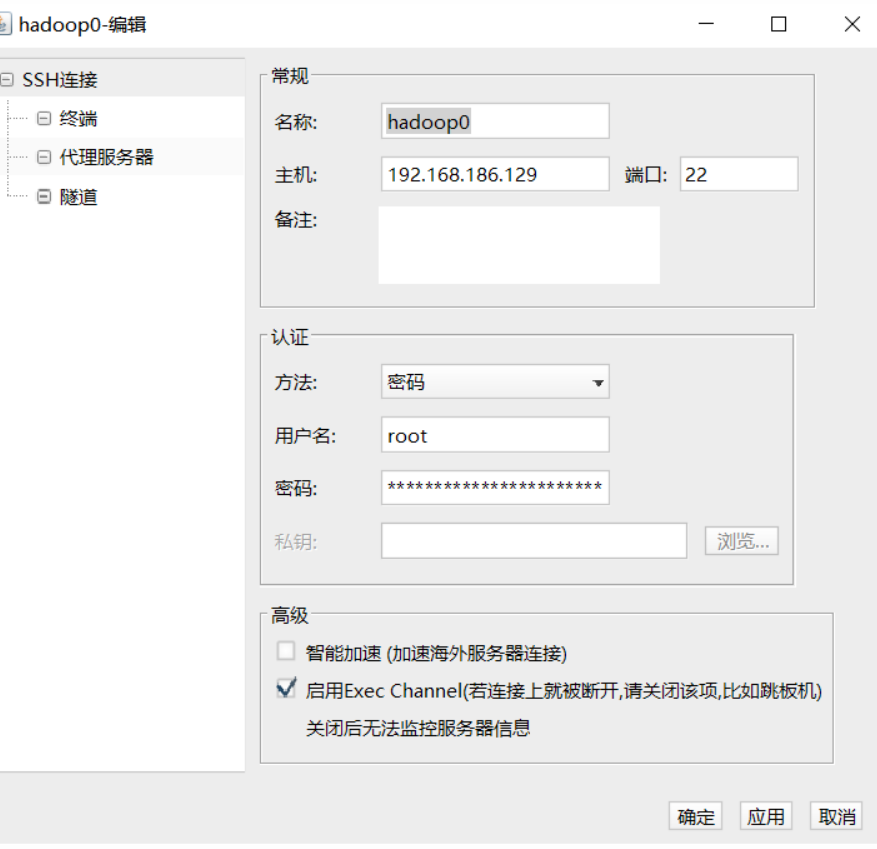The width and height of the screenshot is (877, 849).
Task: Open the 方法 authentication method dropdown
Action: (x=495, y=381)
